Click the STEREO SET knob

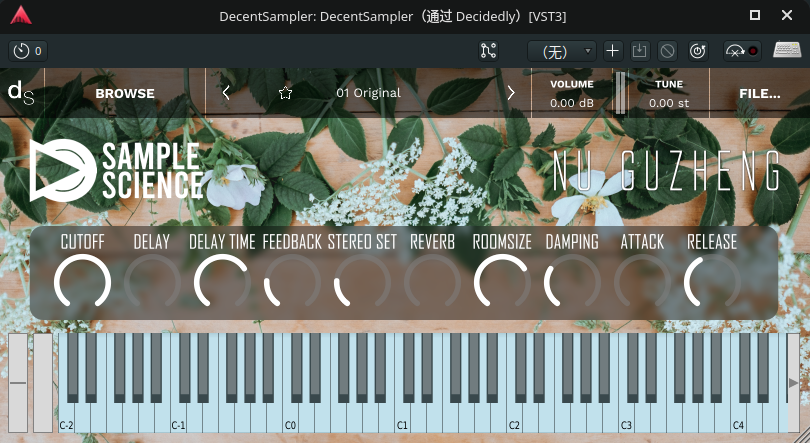point(362,281)
